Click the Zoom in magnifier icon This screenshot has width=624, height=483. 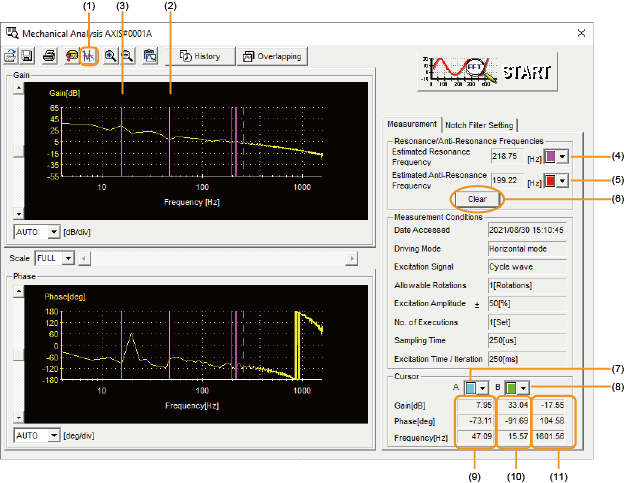point(109,56)
